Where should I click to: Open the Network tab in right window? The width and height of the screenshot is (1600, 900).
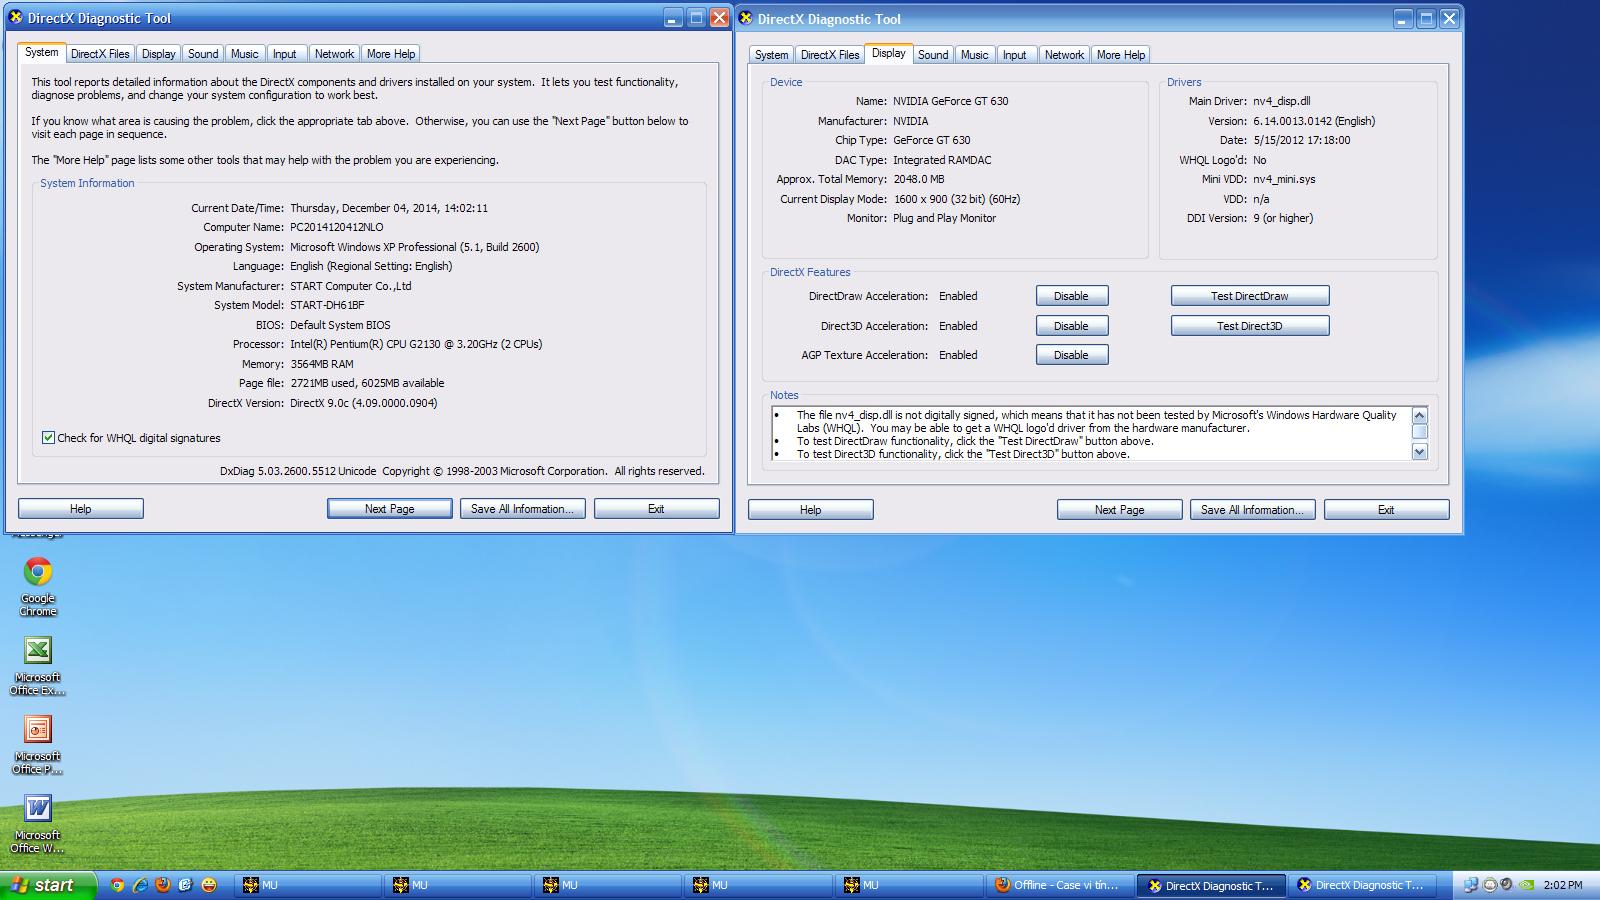(1064, 55)
